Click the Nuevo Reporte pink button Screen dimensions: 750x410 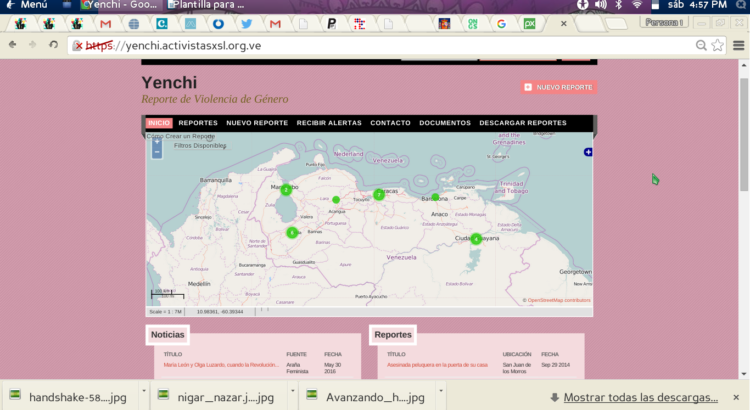[x=559, y=88]
